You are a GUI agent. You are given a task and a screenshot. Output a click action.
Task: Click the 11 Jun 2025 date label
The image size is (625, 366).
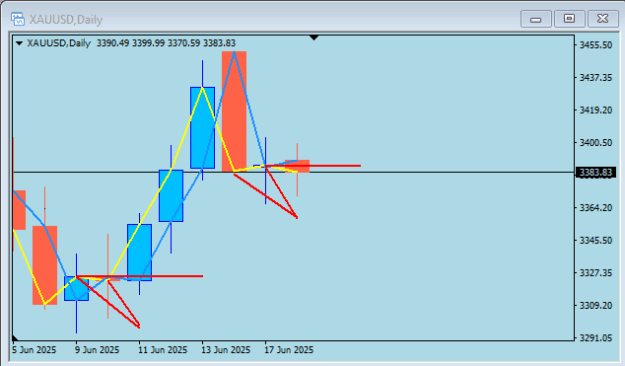point(163,350)
